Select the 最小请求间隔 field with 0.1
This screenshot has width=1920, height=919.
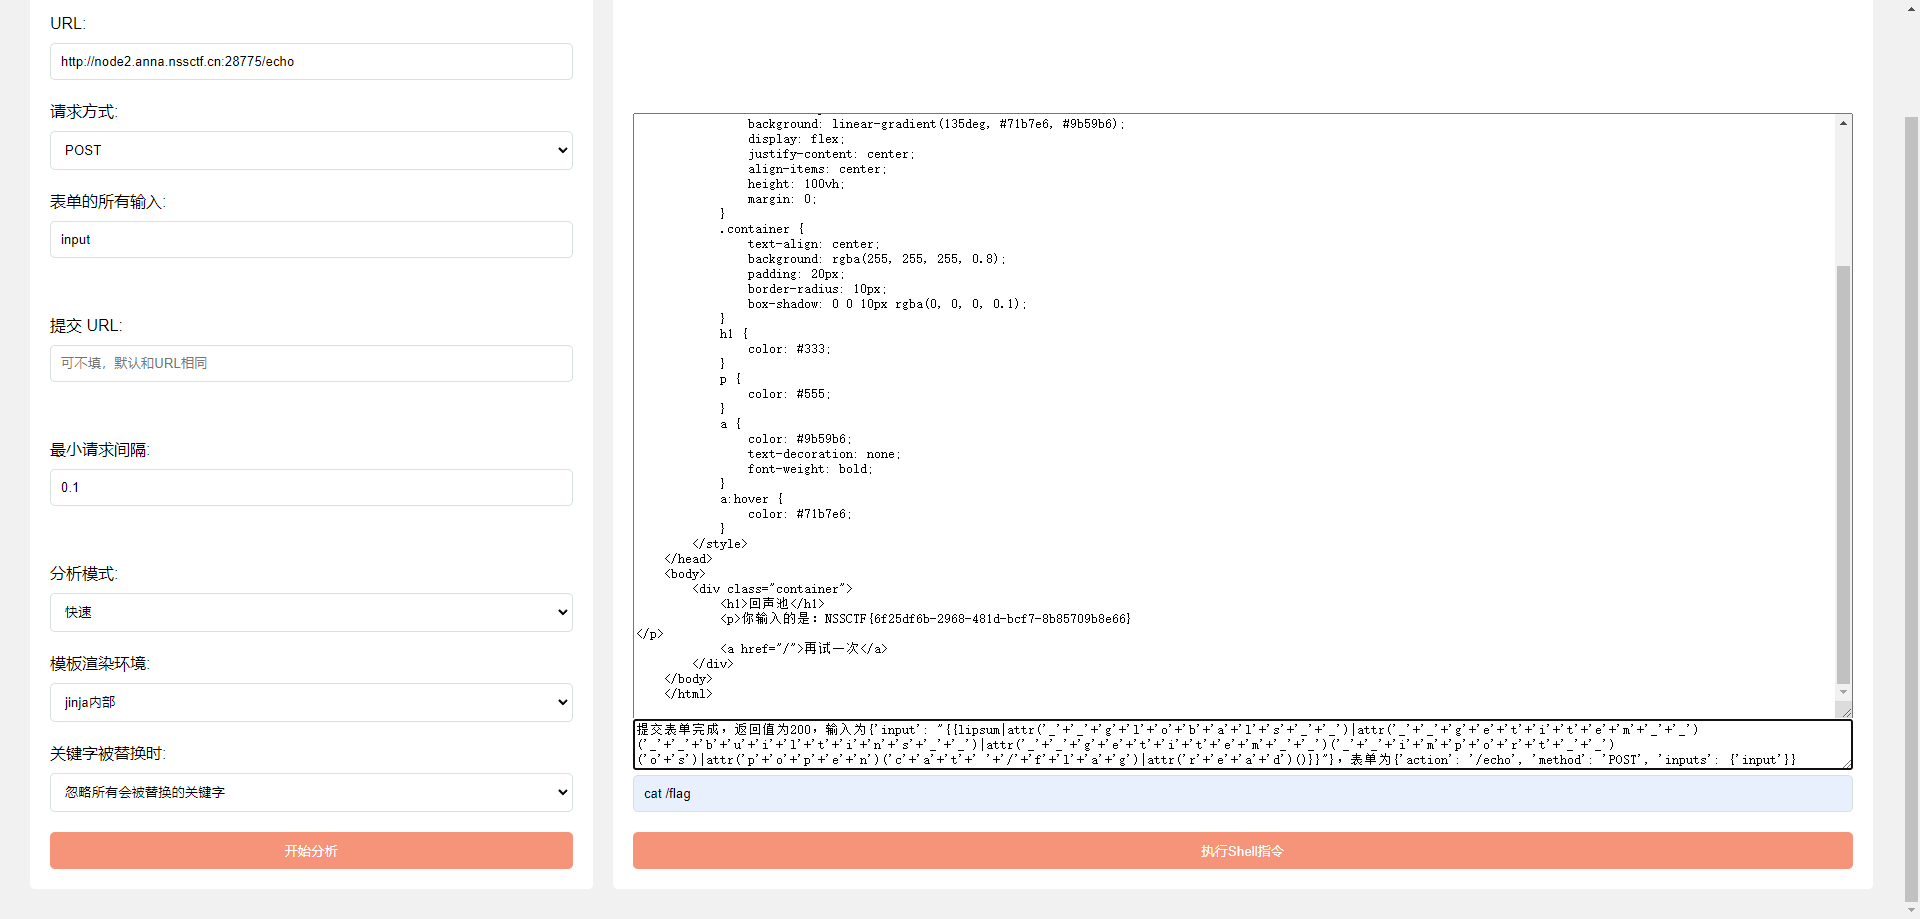coord(311,488)
